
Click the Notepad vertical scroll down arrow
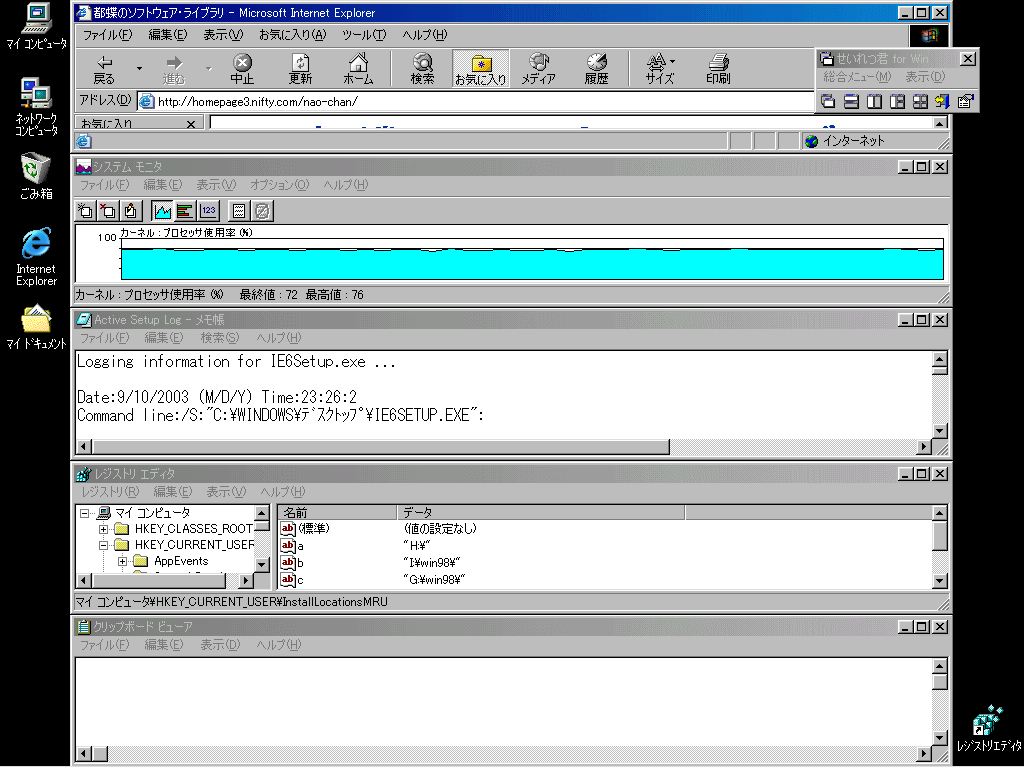coord(939,430)
